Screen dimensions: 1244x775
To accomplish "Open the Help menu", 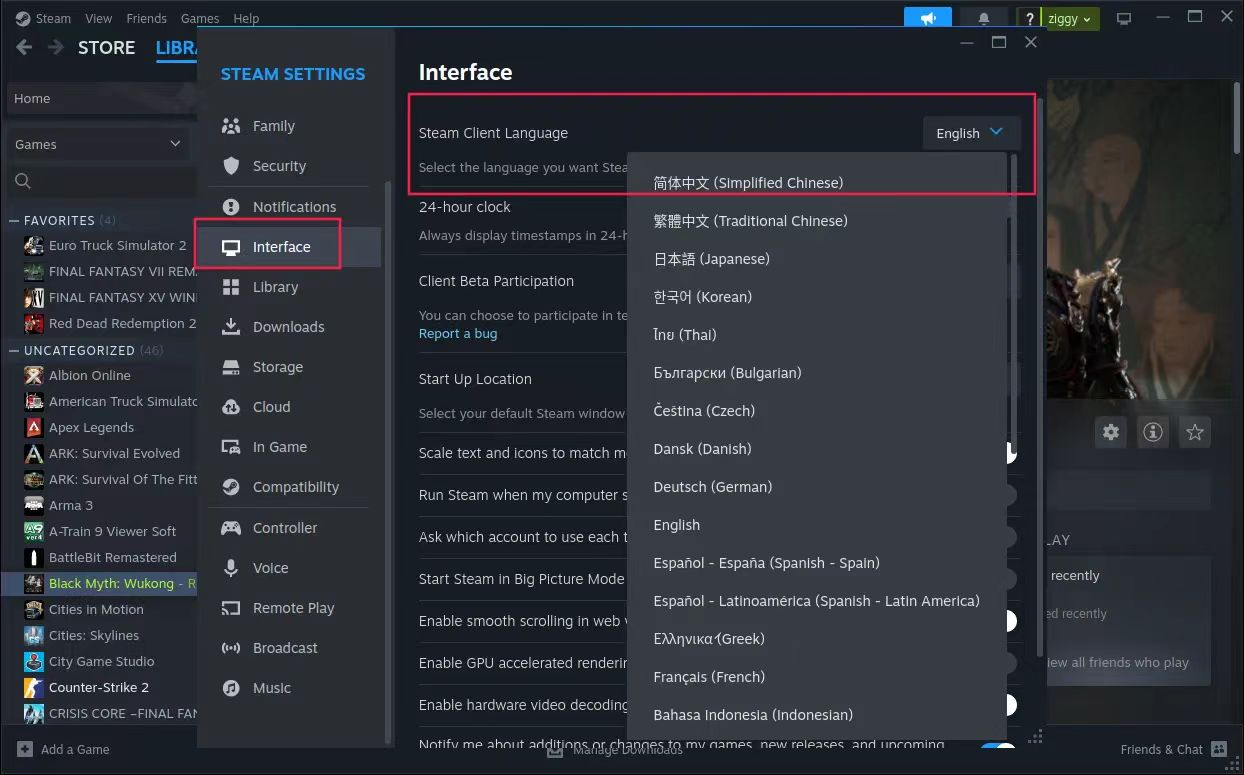I will pyautogui.click(x=246, y=18).
